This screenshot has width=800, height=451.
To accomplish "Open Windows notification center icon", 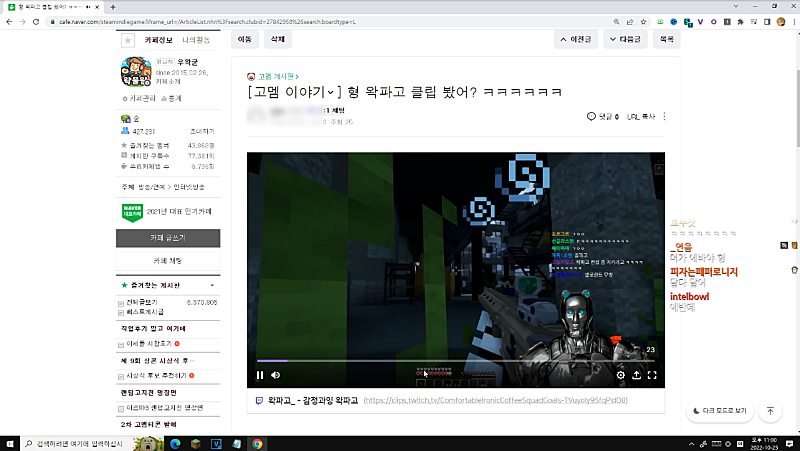I will tap(789, 444).
